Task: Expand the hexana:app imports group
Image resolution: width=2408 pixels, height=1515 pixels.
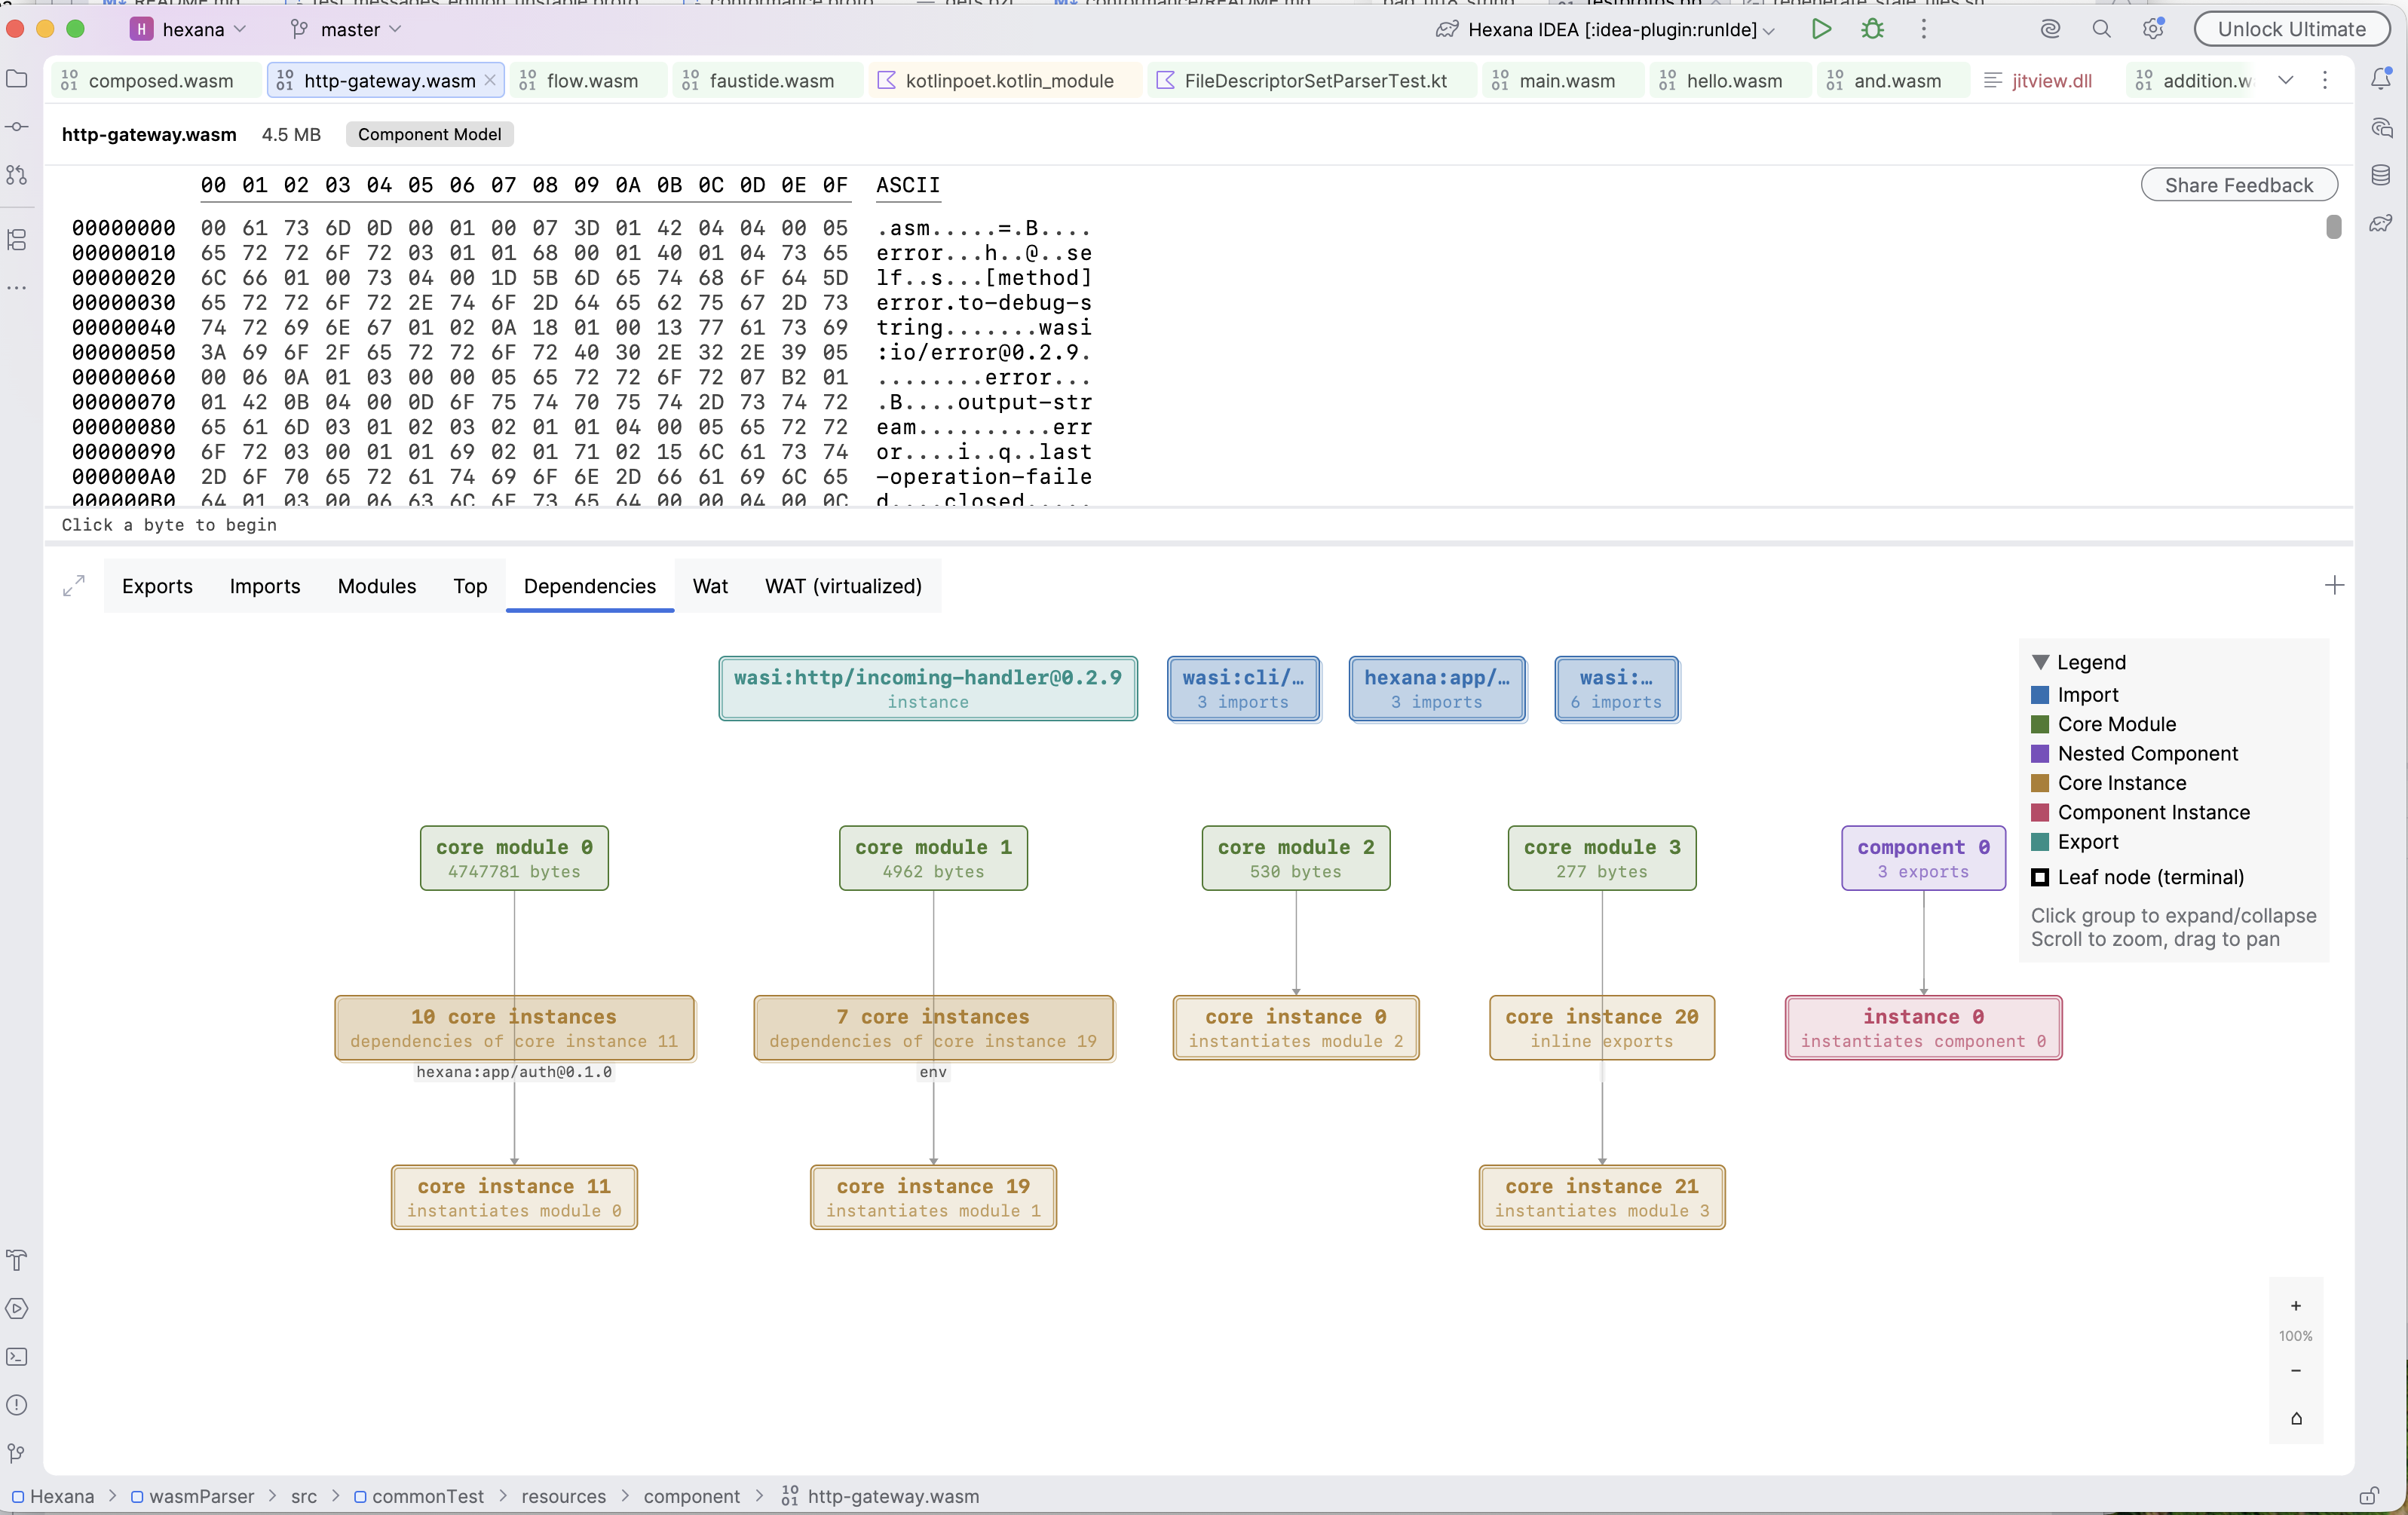Action: pyautogui.click(x=1437, y=689)
